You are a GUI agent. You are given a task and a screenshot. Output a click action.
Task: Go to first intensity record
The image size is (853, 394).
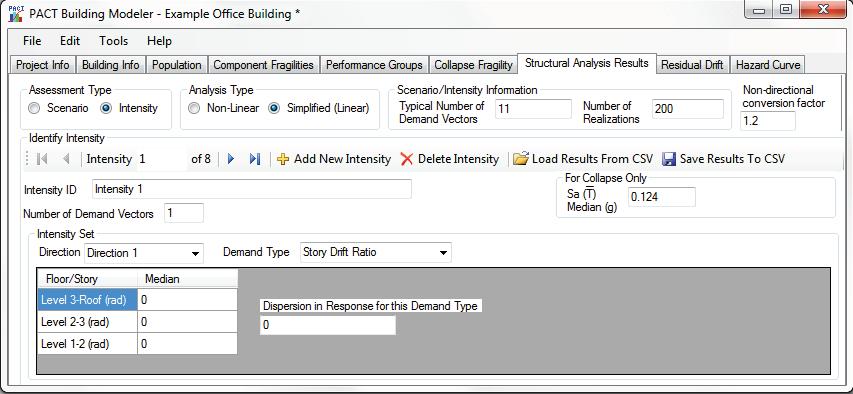(x=42, y=159)
